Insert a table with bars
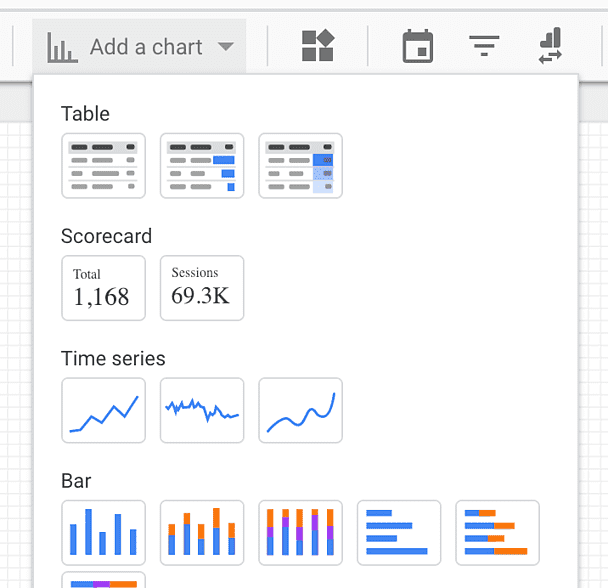The width and height of the screenshot is (608, 588). tap(202, 166)
